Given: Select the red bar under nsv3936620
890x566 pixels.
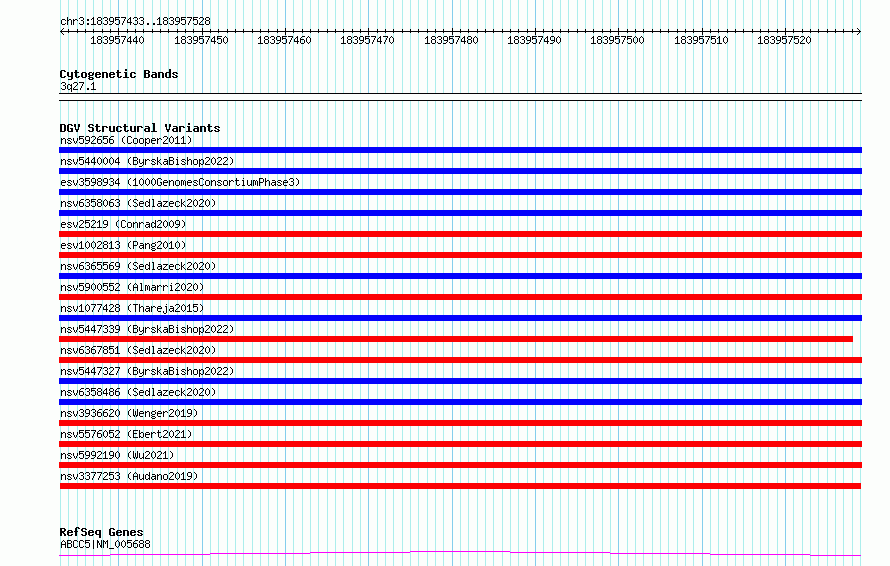Looking at the screenshot, I should point(460,423).
